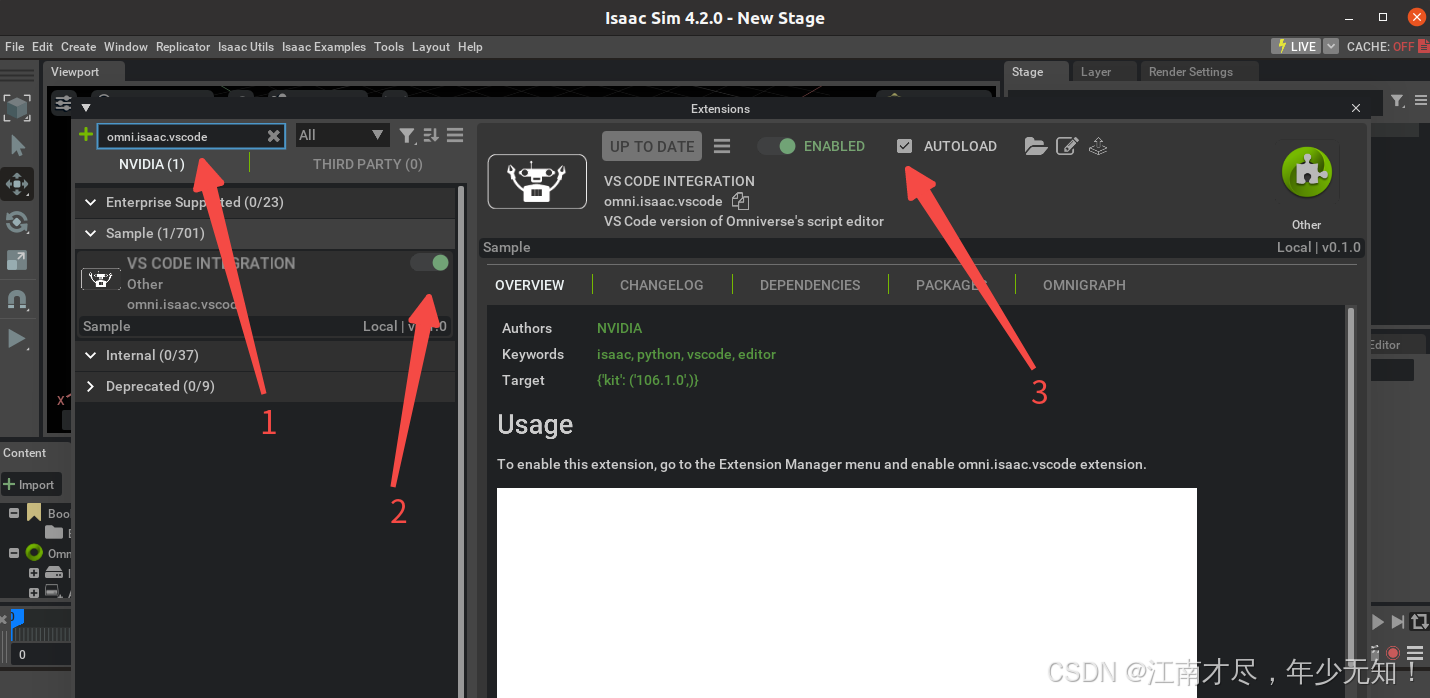Click the selection mode cube icon
The image size is (1430, 698).
click(17, 107)
